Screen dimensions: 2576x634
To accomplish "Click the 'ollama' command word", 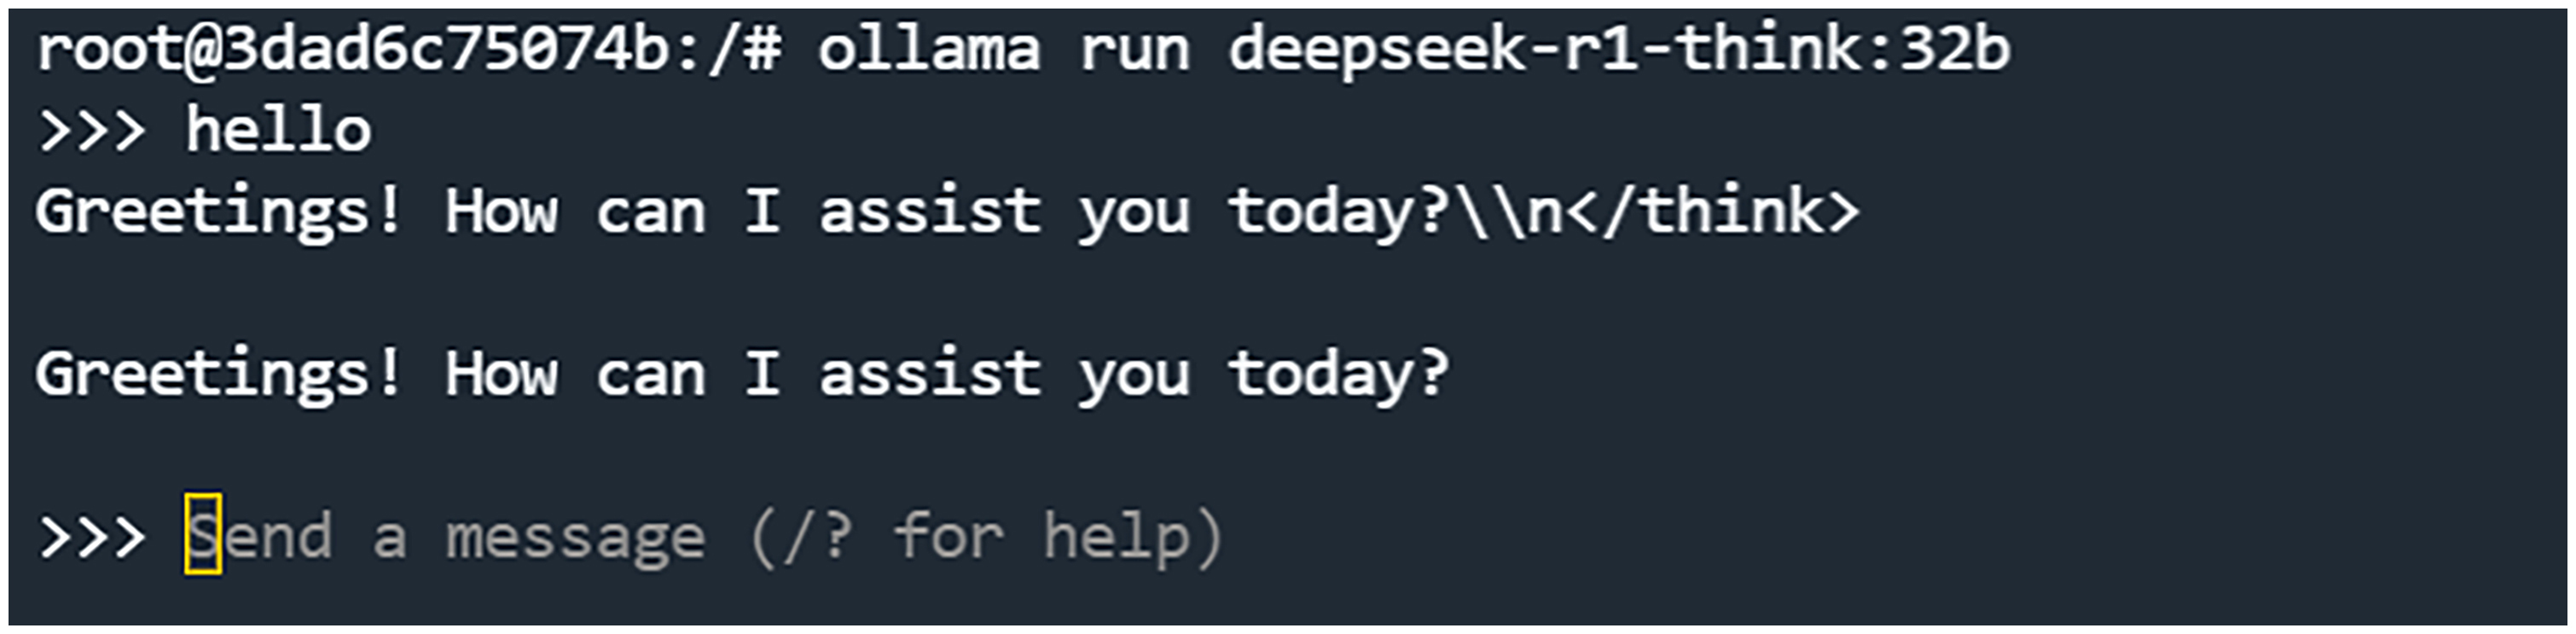I will 928,50.
